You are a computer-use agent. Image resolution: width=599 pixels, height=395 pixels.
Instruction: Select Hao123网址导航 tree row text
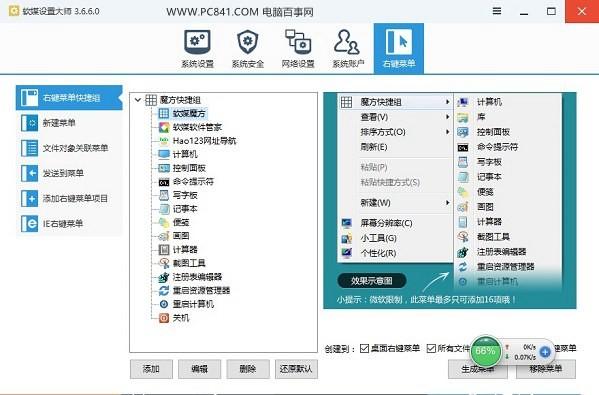204,141
